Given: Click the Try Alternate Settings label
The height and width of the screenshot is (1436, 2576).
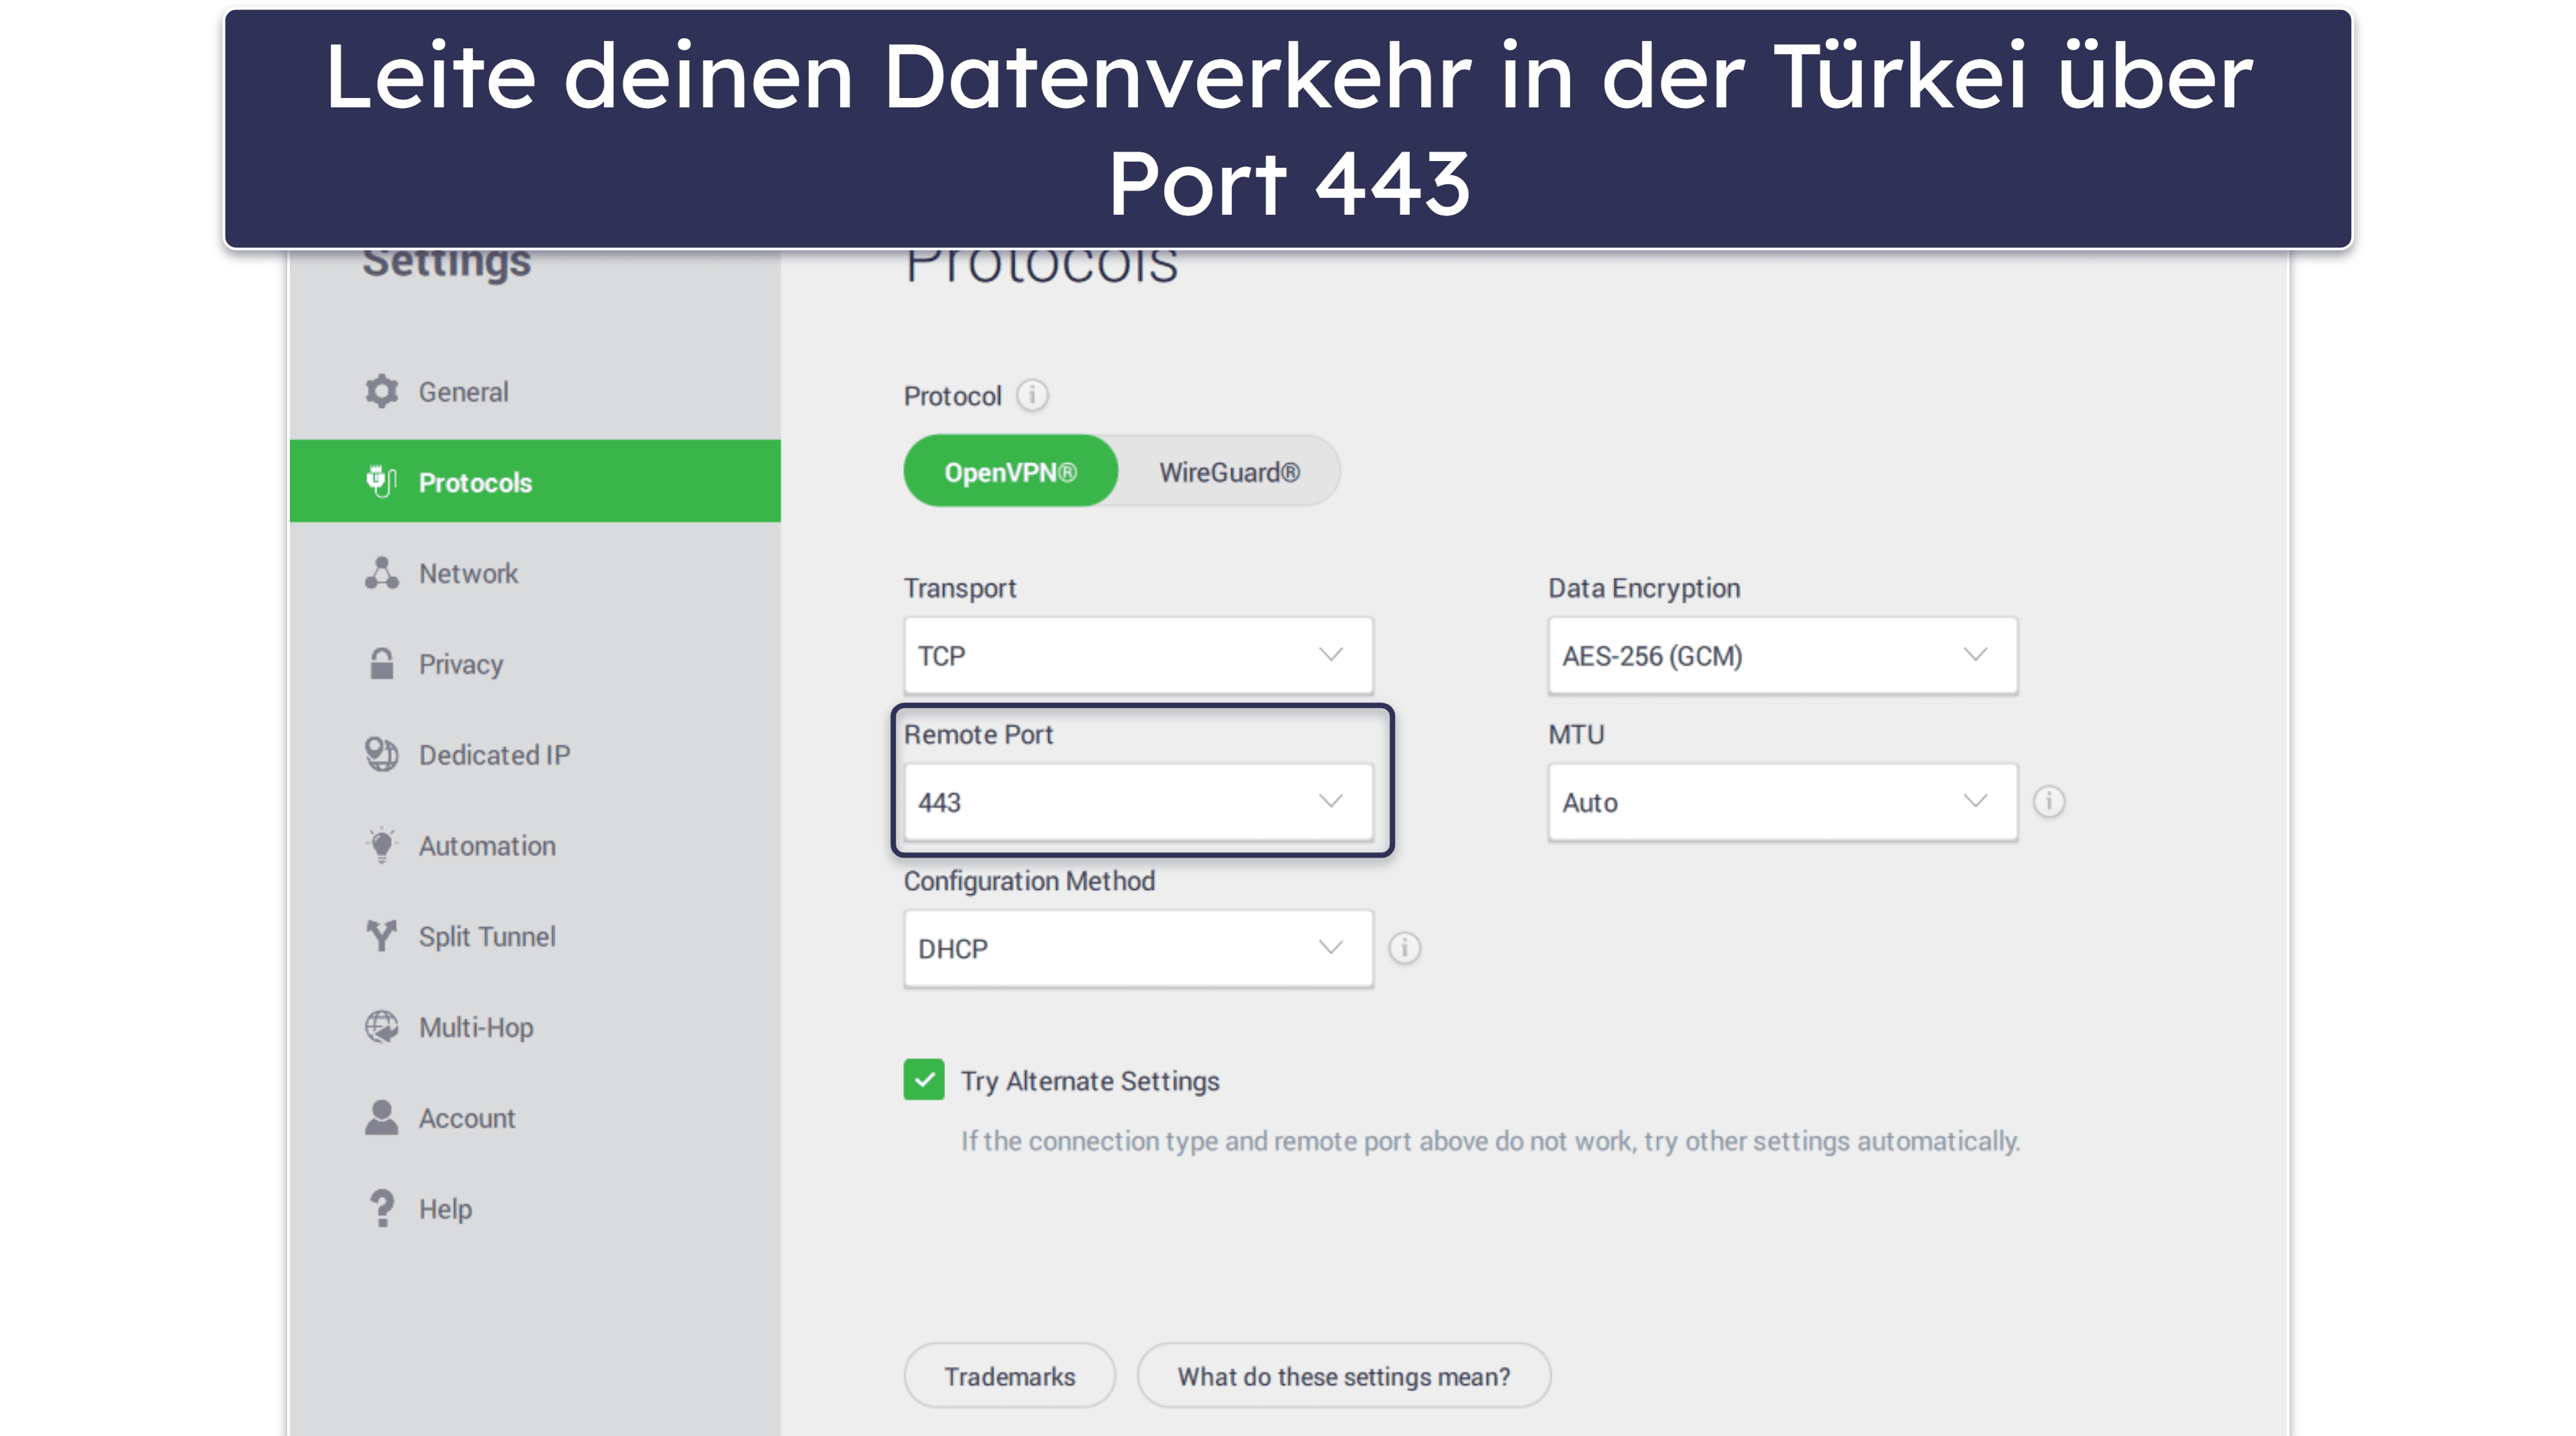Looking at the screenshot, I should (1090, 1081).
